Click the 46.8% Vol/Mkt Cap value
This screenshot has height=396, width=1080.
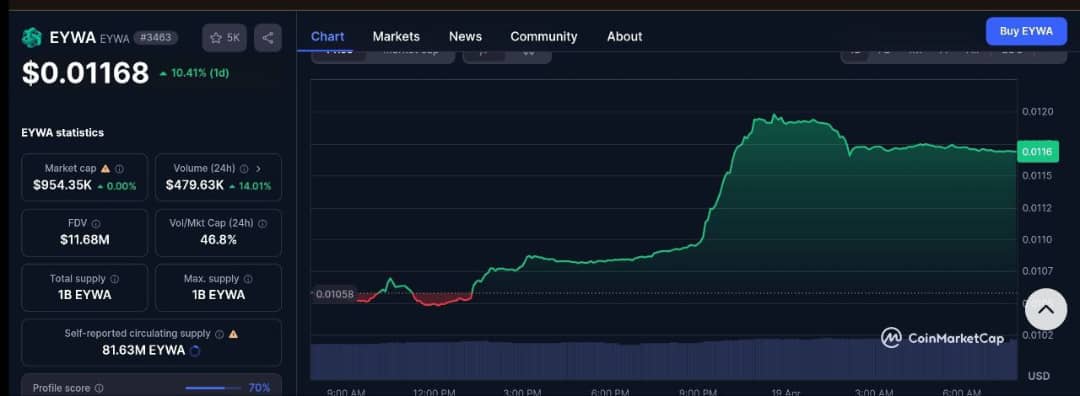(x=218, y=240)
